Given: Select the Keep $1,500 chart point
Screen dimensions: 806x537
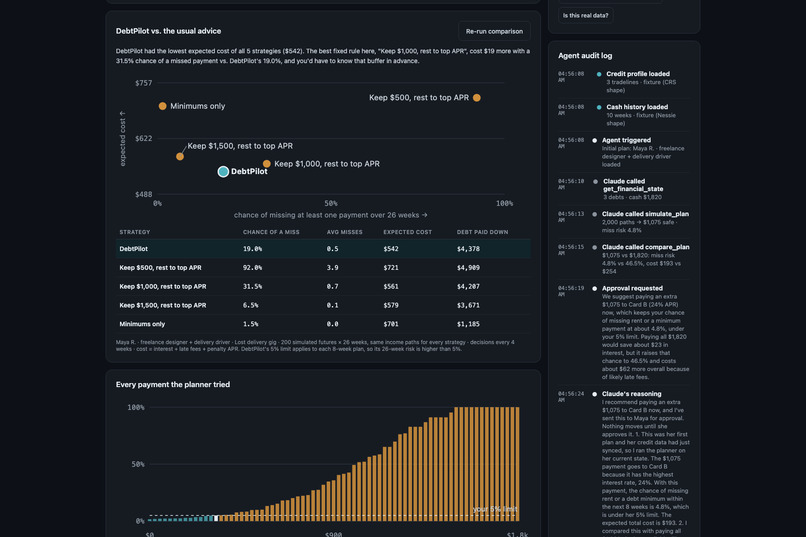Looking at the screenshot, I should [180, 156].
